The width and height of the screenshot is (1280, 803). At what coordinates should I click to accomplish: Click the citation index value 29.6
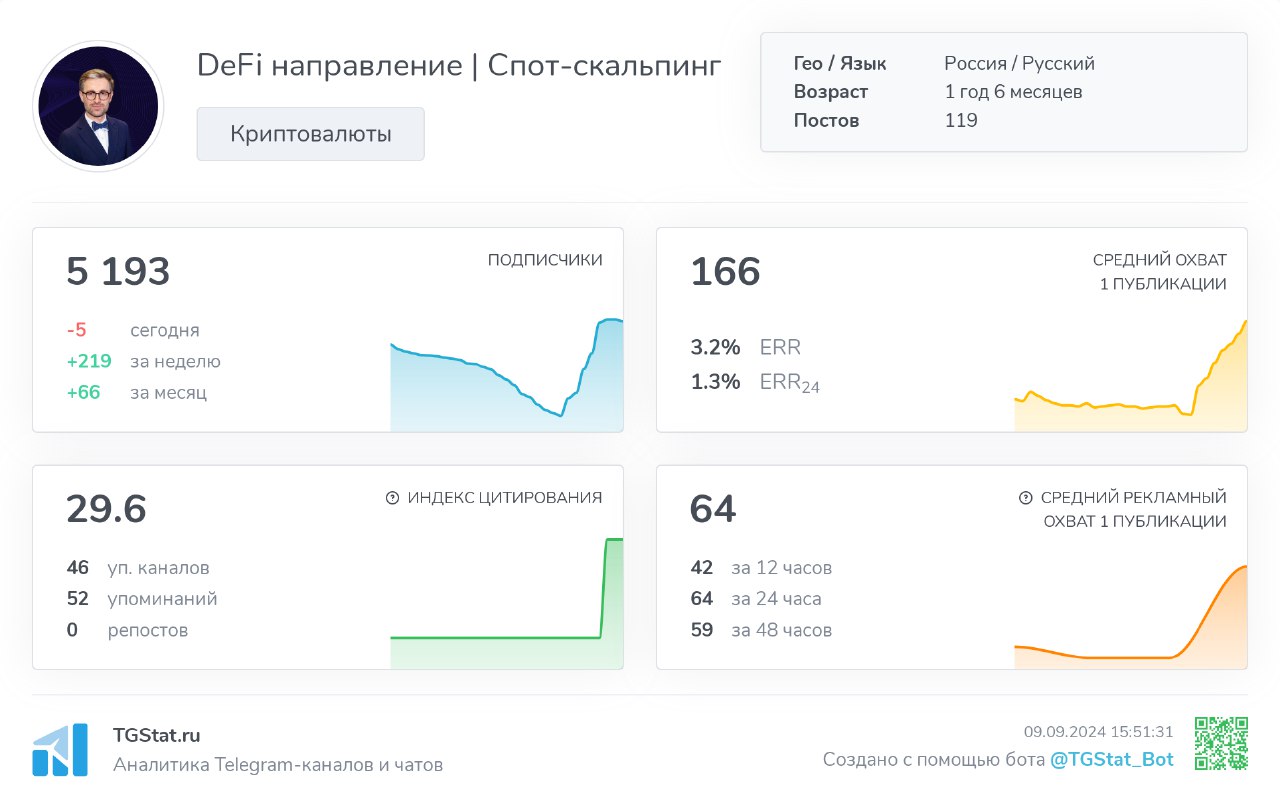click(x=106, y=509)
